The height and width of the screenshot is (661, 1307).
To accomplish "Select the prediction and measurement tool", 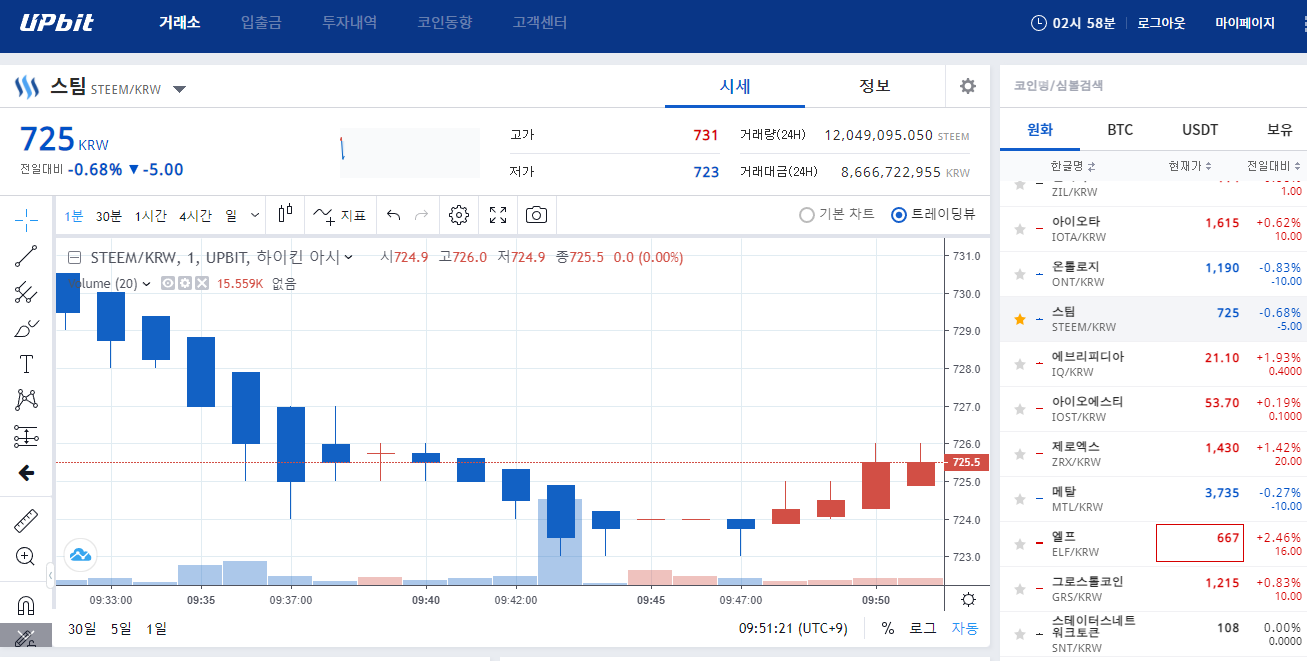I will (27, 436).
